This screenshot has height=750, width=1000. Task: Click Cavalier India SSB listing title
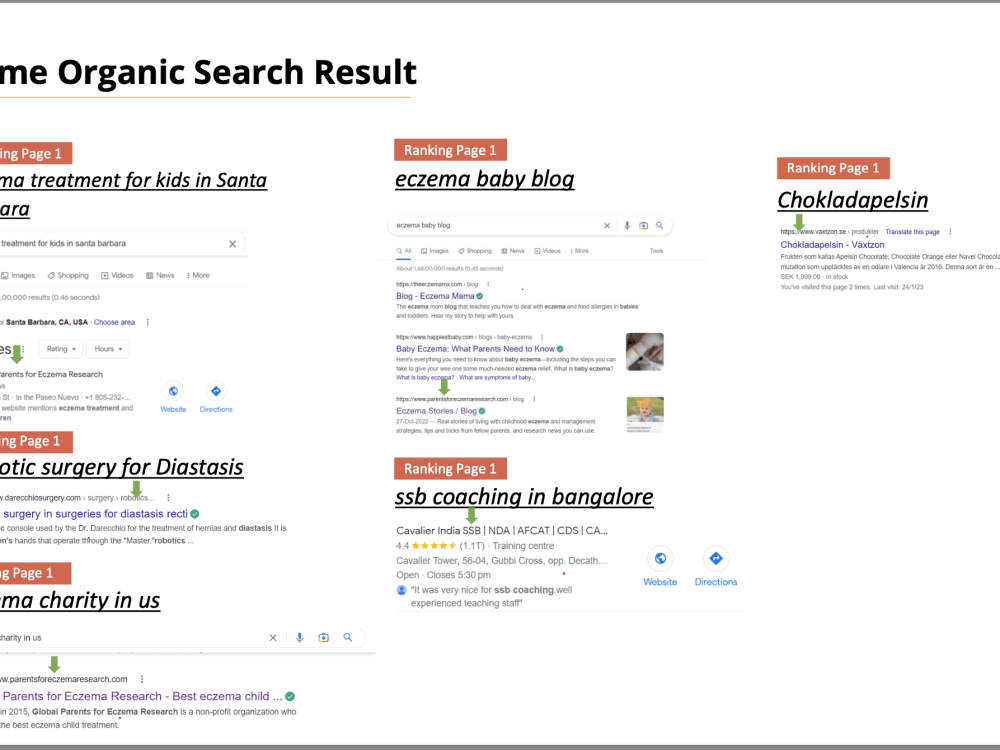[502, 531]
